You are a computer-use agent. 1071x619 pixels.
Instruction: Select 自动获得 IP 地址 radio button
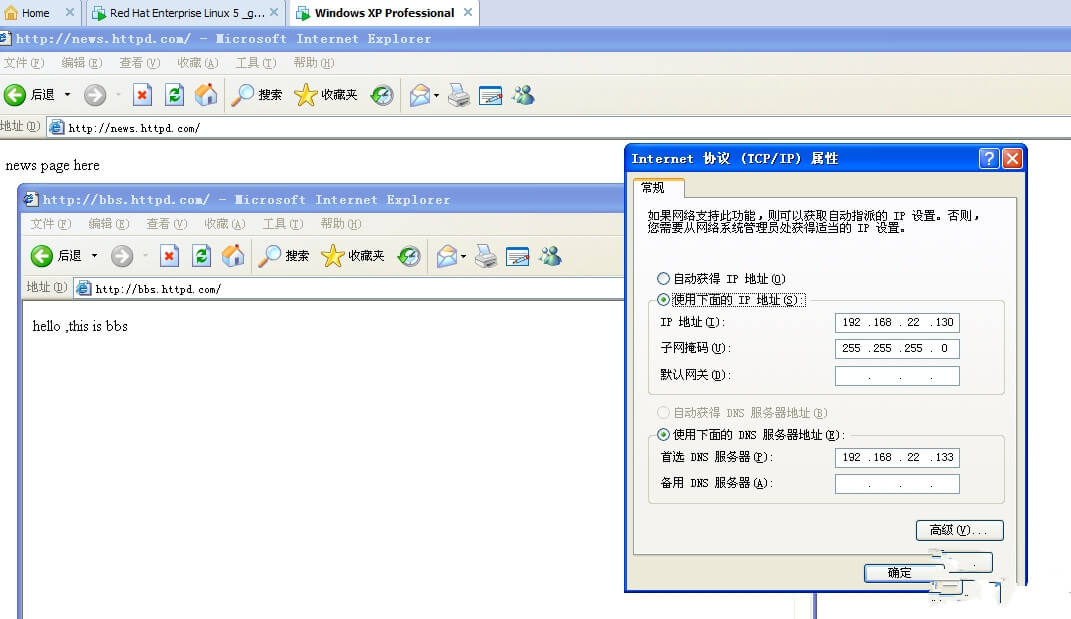tap(663, 279)
